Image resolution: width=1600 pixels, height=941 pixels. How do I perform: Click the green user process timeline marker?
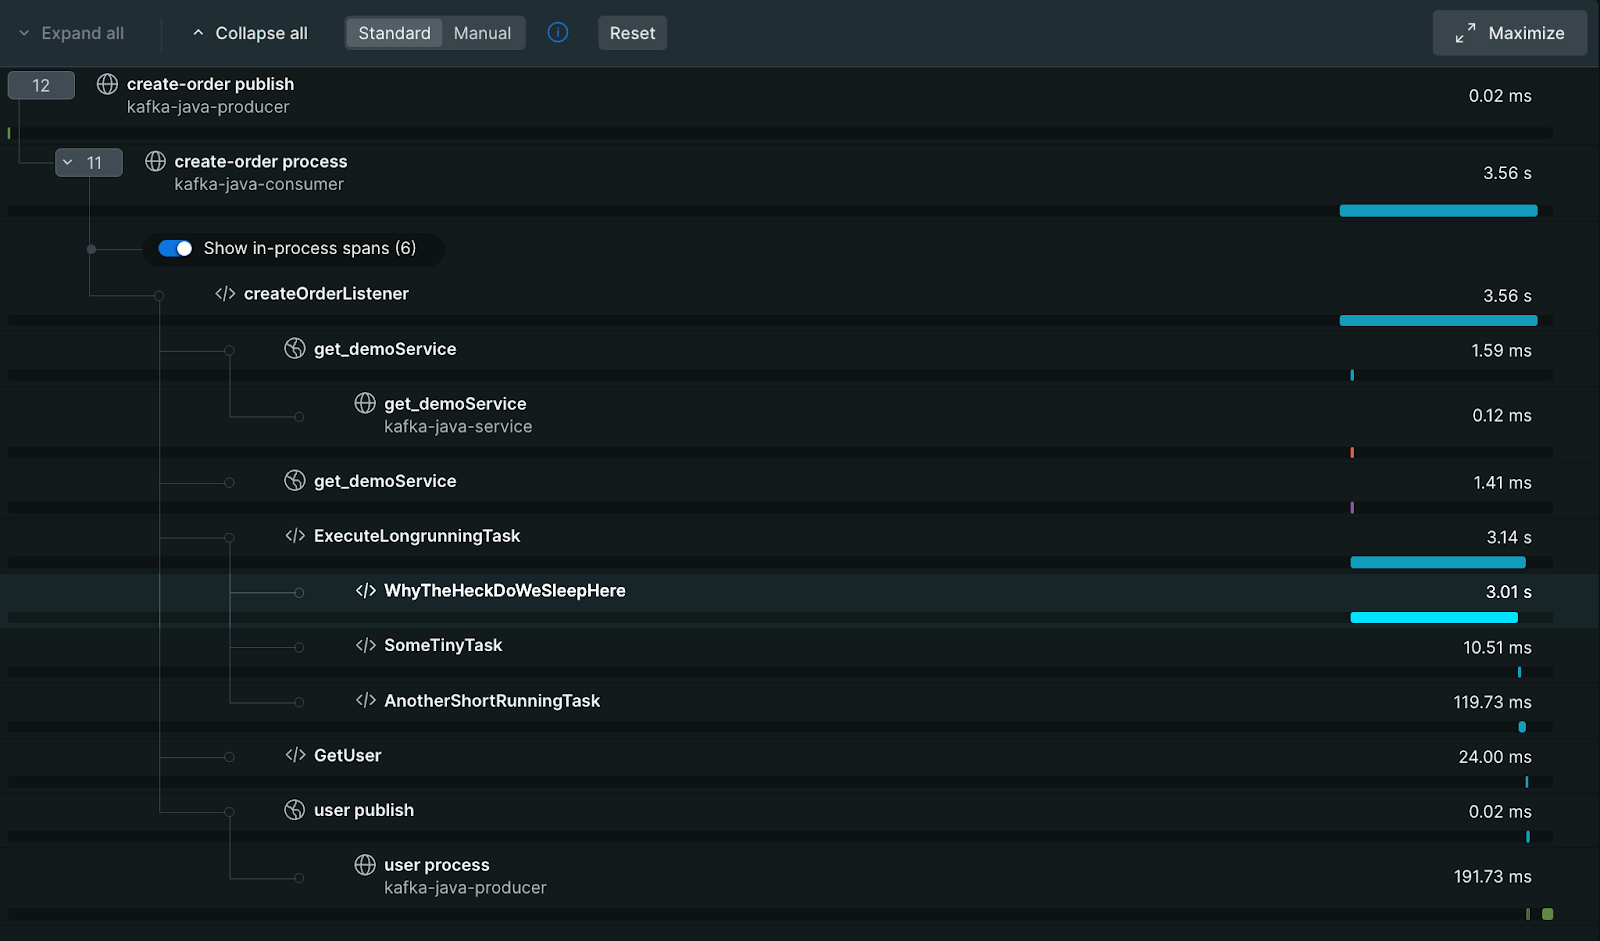point(1548,914)
